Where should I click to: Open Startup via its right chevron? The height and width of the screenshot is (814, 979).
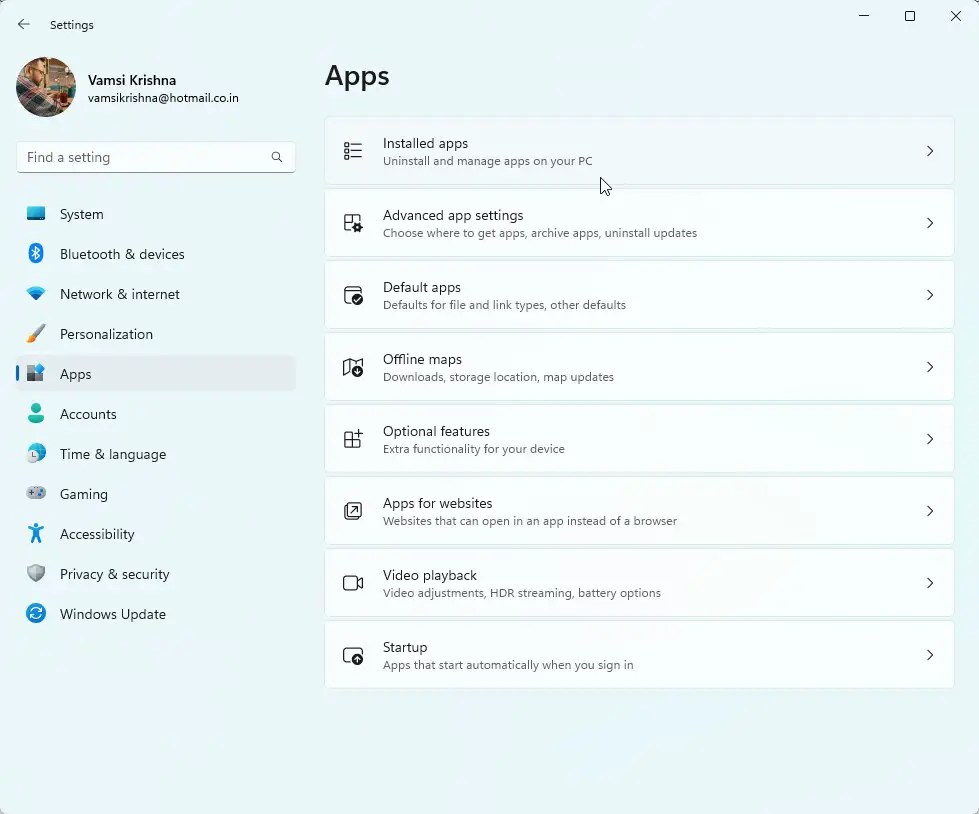pyautogui.click(x=930, y=655)
